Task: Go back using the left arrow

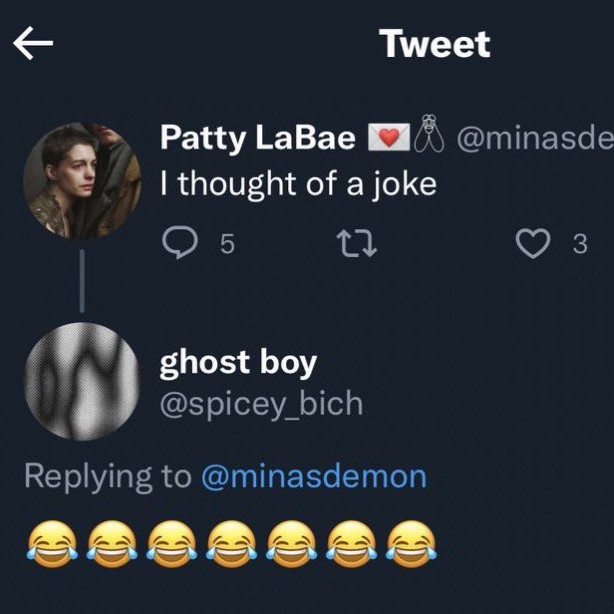Action: (33, 44)
